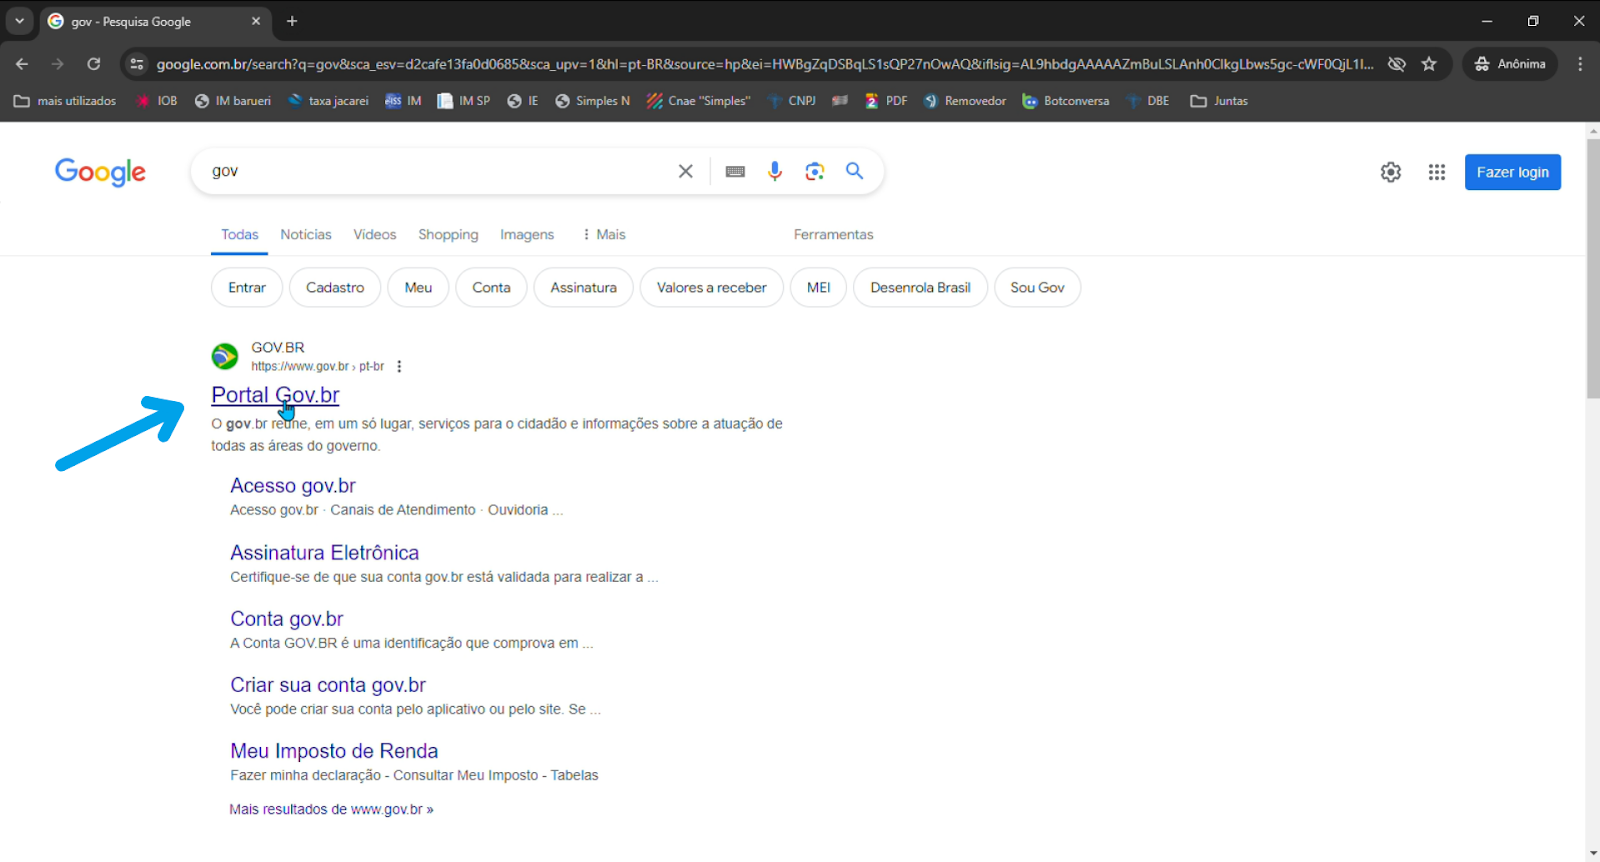Switch to the Shopping tab
This screenshot has width=1600, height=862.
pos(448,234)
